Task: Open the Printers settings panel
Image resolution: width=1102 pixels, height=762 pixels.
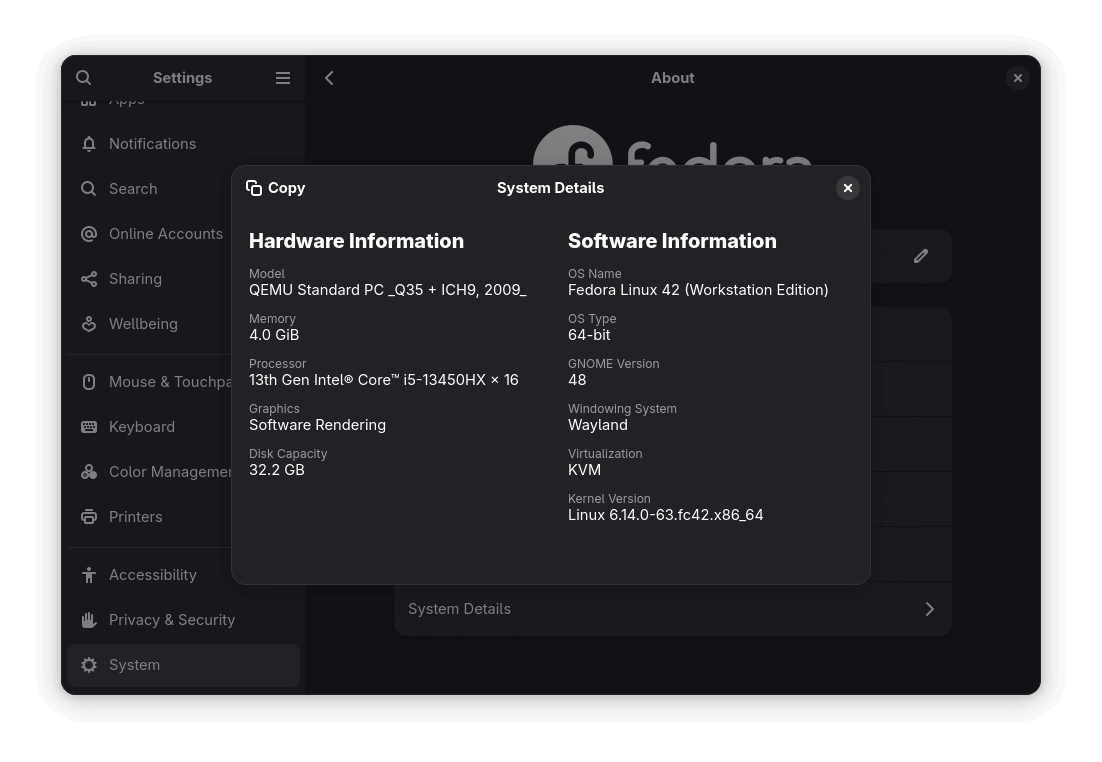Action: (135, 516)
